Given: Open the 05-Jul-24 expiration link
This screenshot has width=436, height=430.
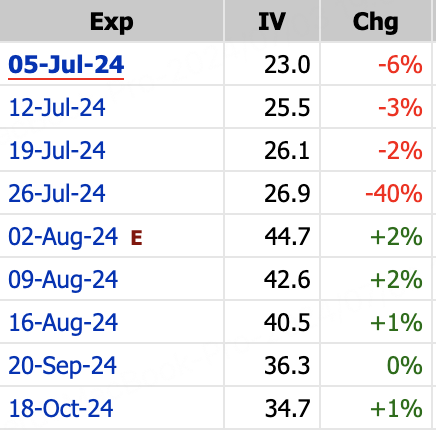Looking at the screenshot, I should [x=66, y=65].
